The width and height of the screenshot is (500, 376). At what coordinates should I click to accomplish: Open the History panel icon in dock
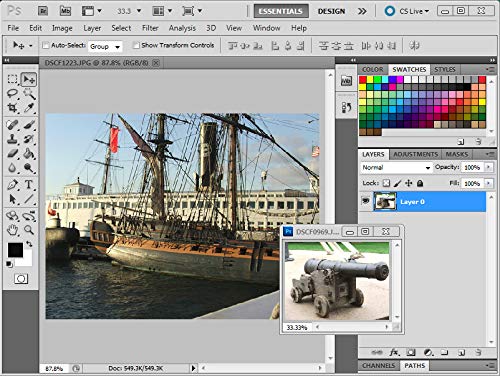pos(346,107)
